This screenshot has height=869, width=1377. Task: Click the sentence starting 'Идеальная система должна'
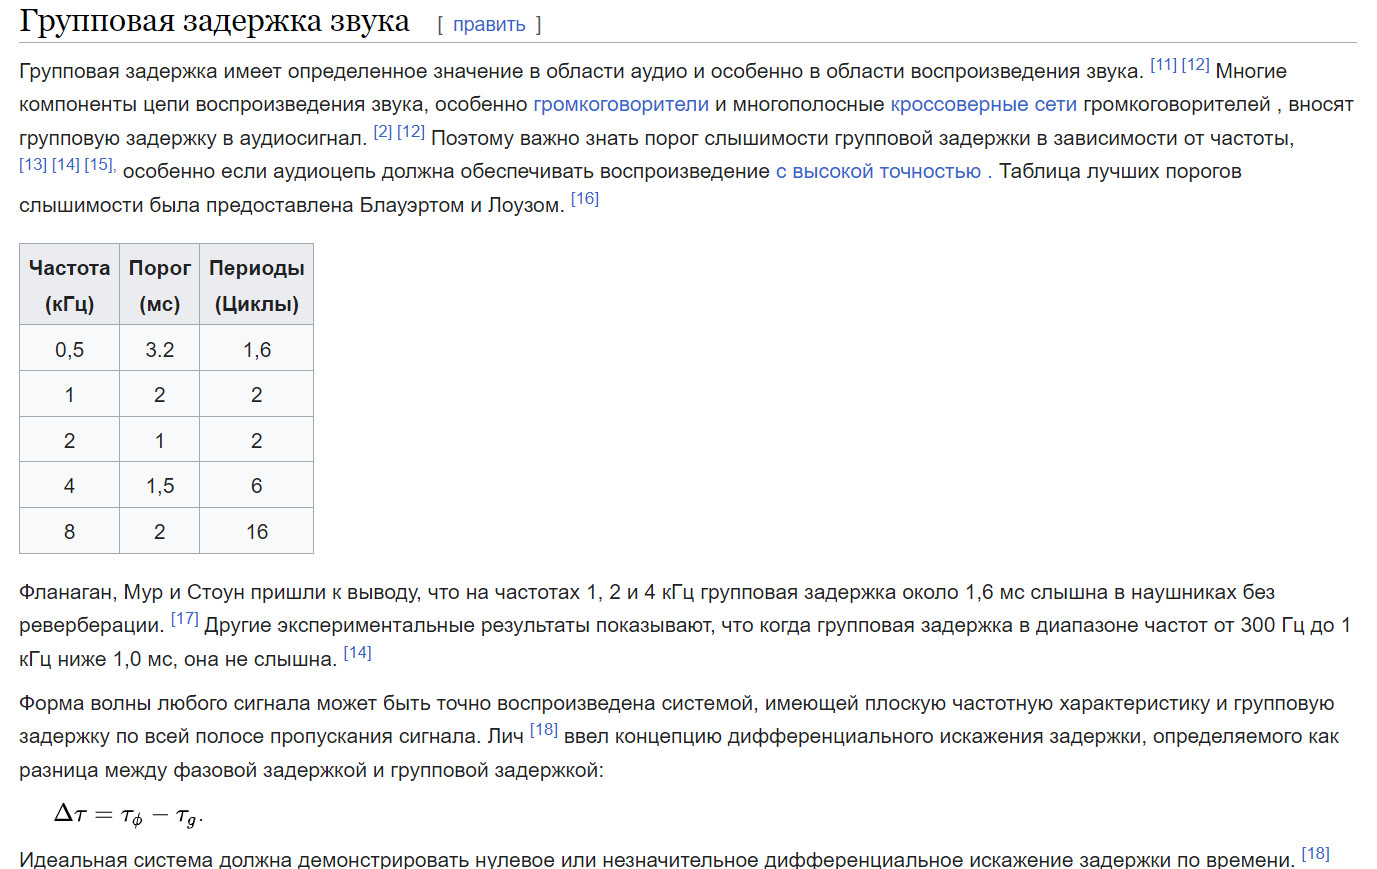657,859
